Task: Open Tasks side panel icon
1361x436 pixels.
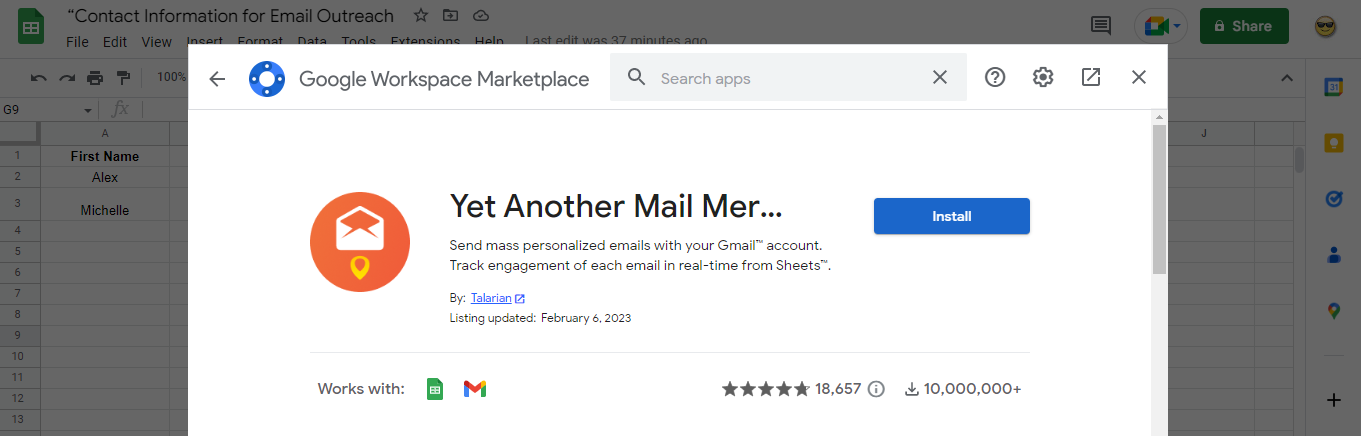Action: tap(1333, 199)
